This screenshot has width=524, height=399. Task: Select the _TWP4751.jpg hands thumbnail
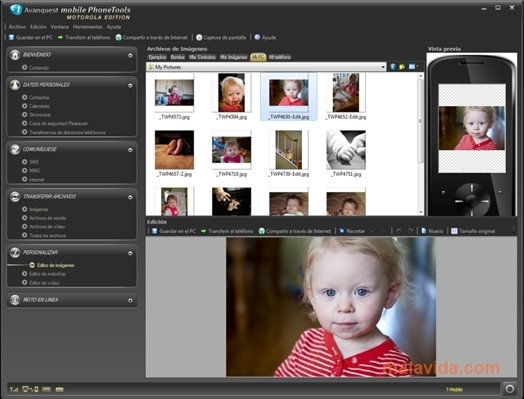tap(346, 150)
